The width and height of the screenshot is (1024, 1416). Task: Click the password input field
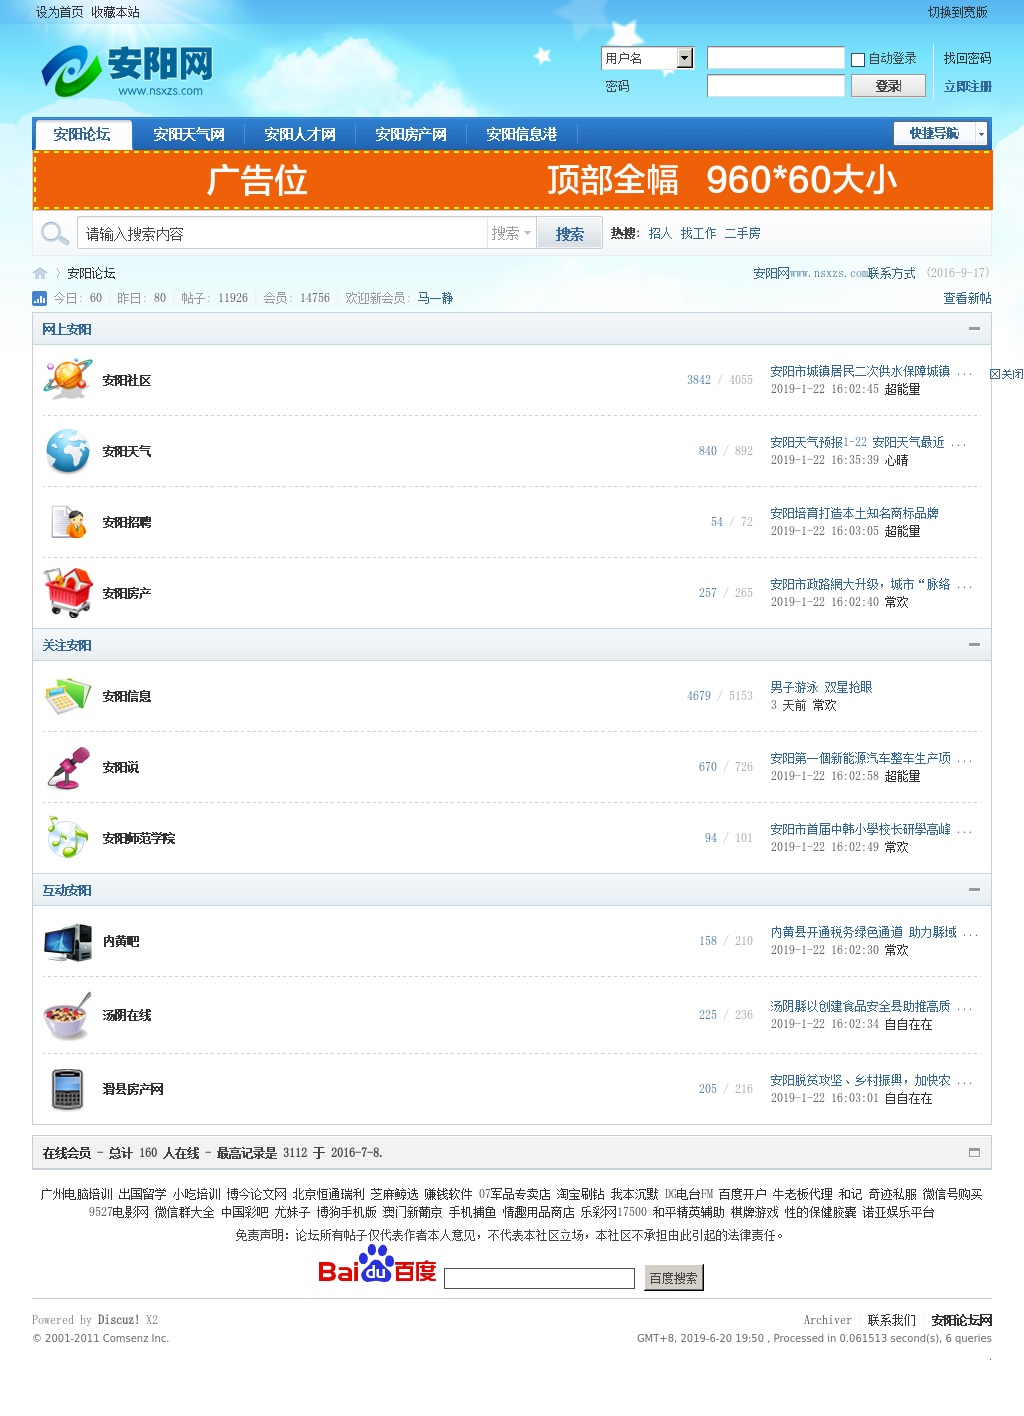point(776,86)
